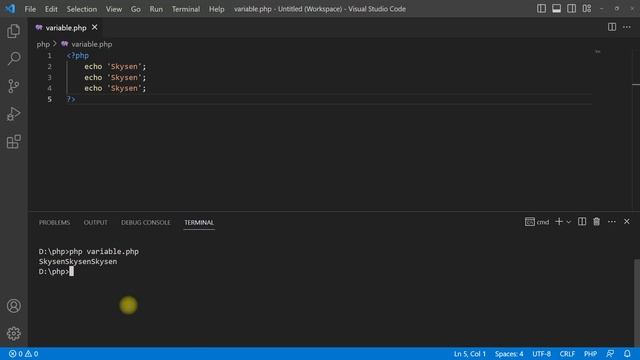
Task: Toggle Secondary Side Bar layout icon
Action: [x=571, y=9]
